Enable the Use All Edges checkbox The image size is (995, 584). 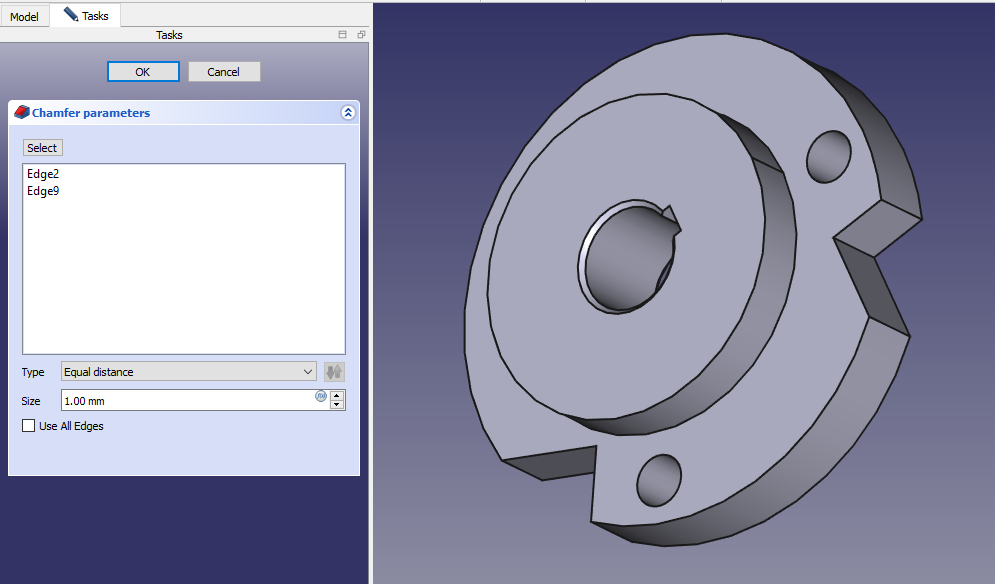[28, 426]
